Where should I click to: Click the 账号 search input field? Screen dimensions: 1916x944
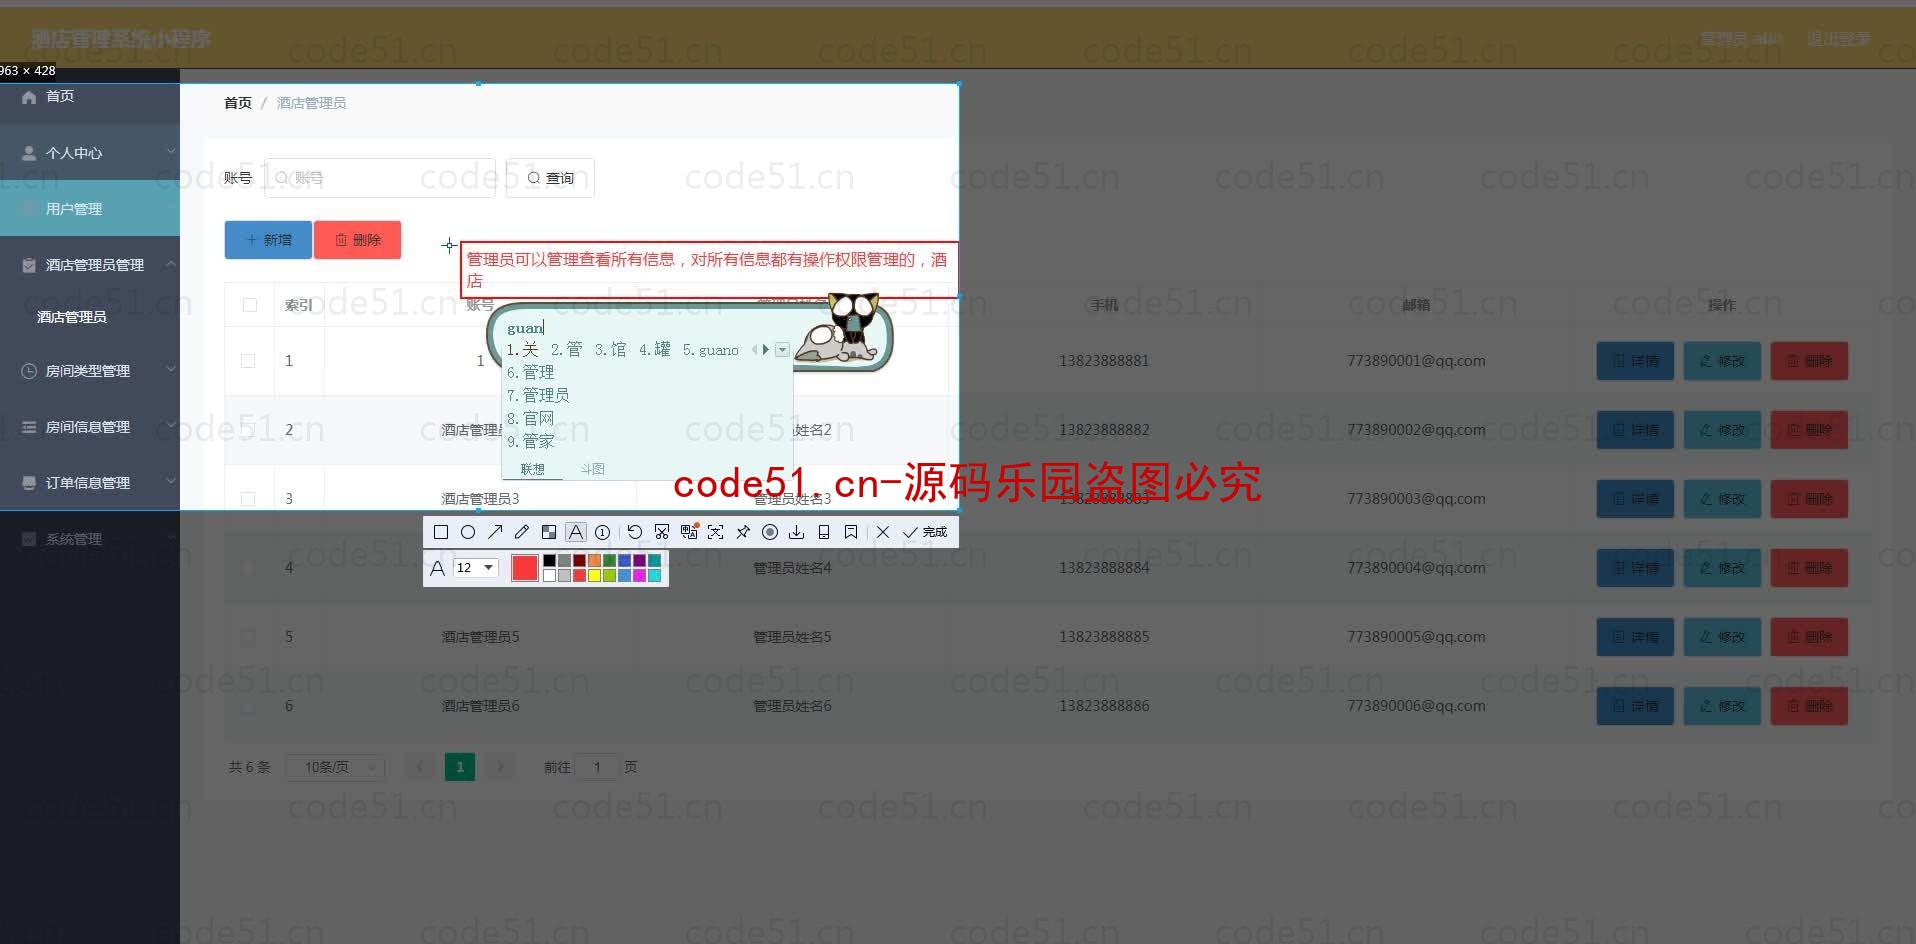tap(380, 178)
